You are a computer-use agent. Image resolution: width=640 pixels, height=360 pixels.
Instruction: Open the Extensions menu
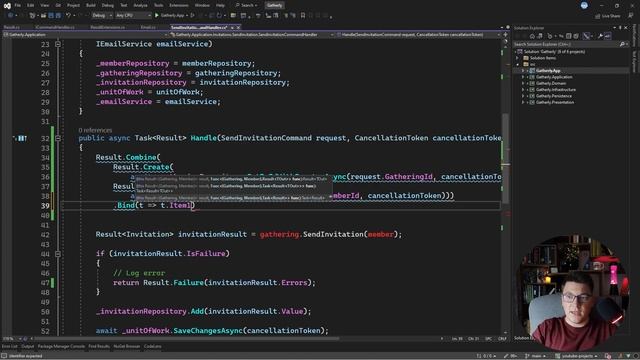click(179, 5)
